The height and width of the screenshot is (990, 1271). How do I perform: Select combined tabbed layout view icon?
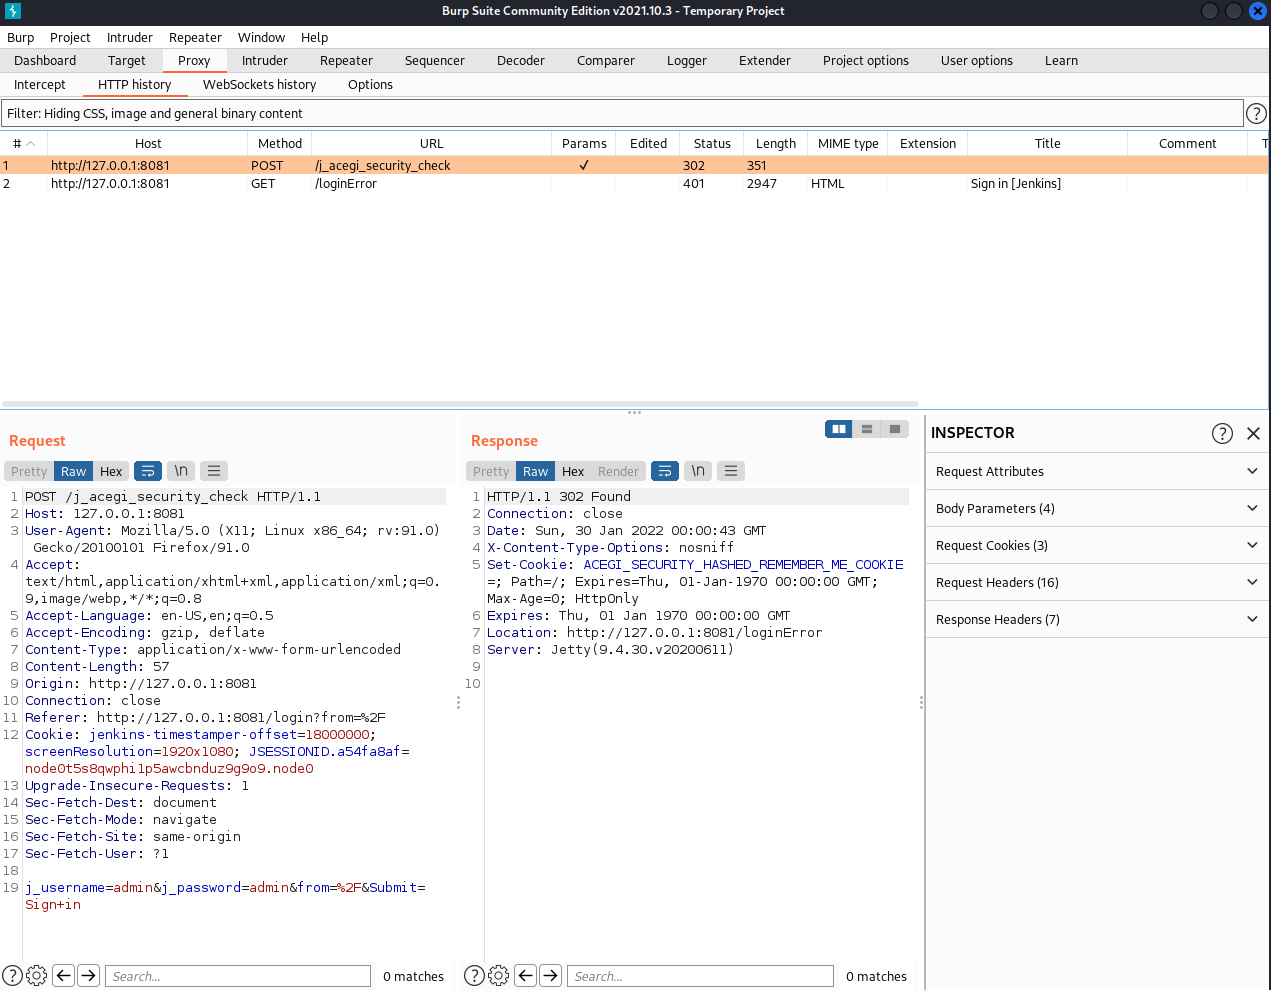click(x=895, y=429)
